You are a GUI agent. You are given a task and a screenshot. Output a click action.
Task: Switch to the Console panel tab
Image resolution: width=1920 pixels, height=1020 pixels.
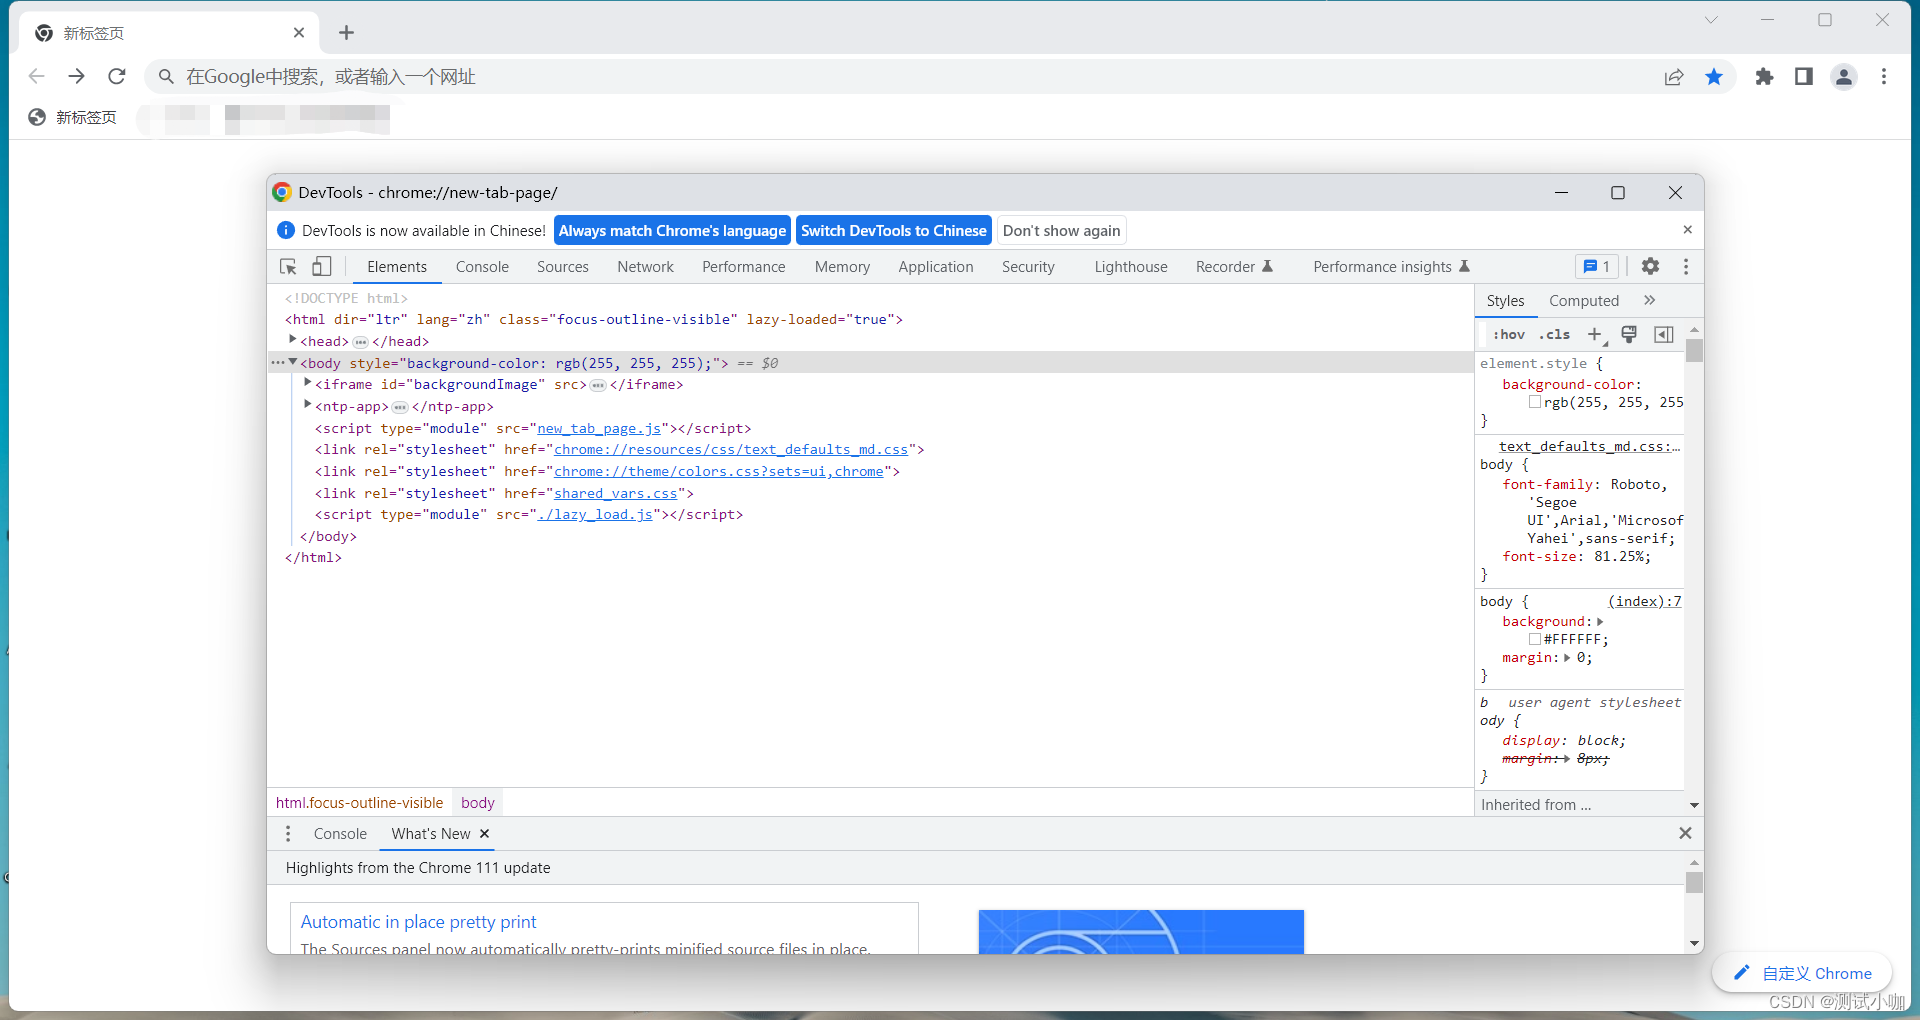pyautogui.click(x=482, y=267)
